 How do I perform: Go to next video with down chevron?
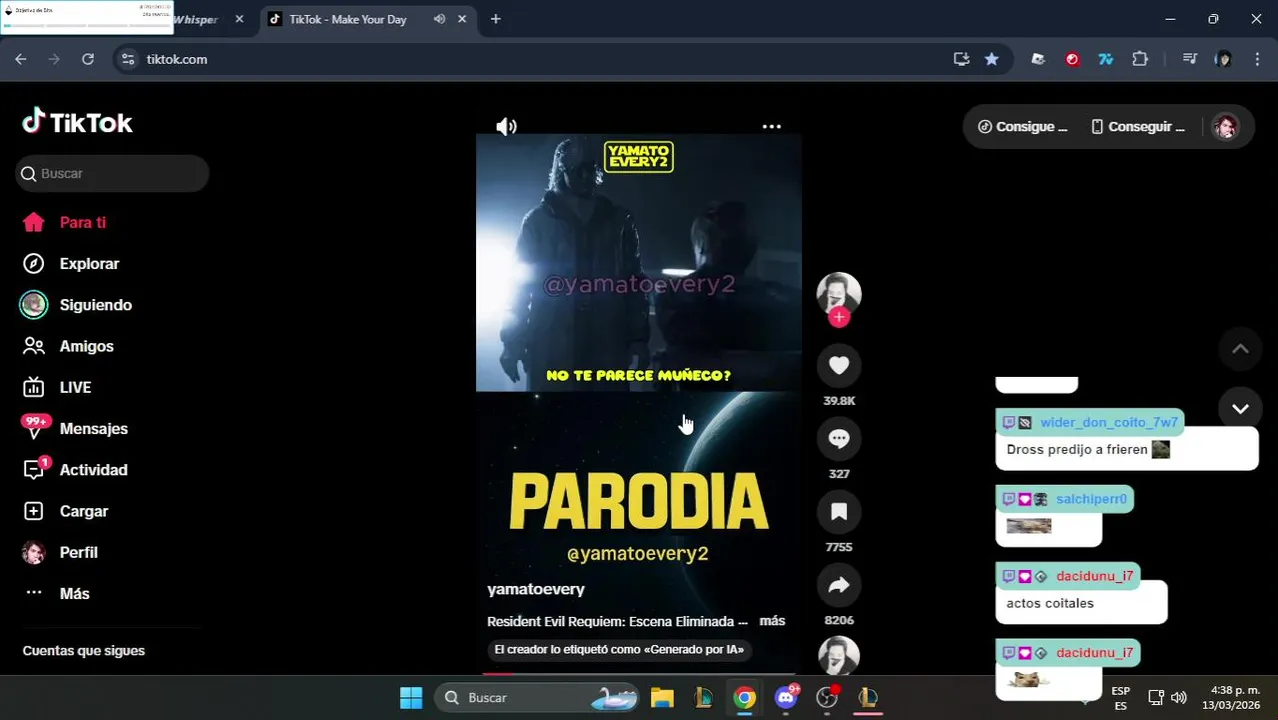pyautogui.click(x=1240, y=408)
